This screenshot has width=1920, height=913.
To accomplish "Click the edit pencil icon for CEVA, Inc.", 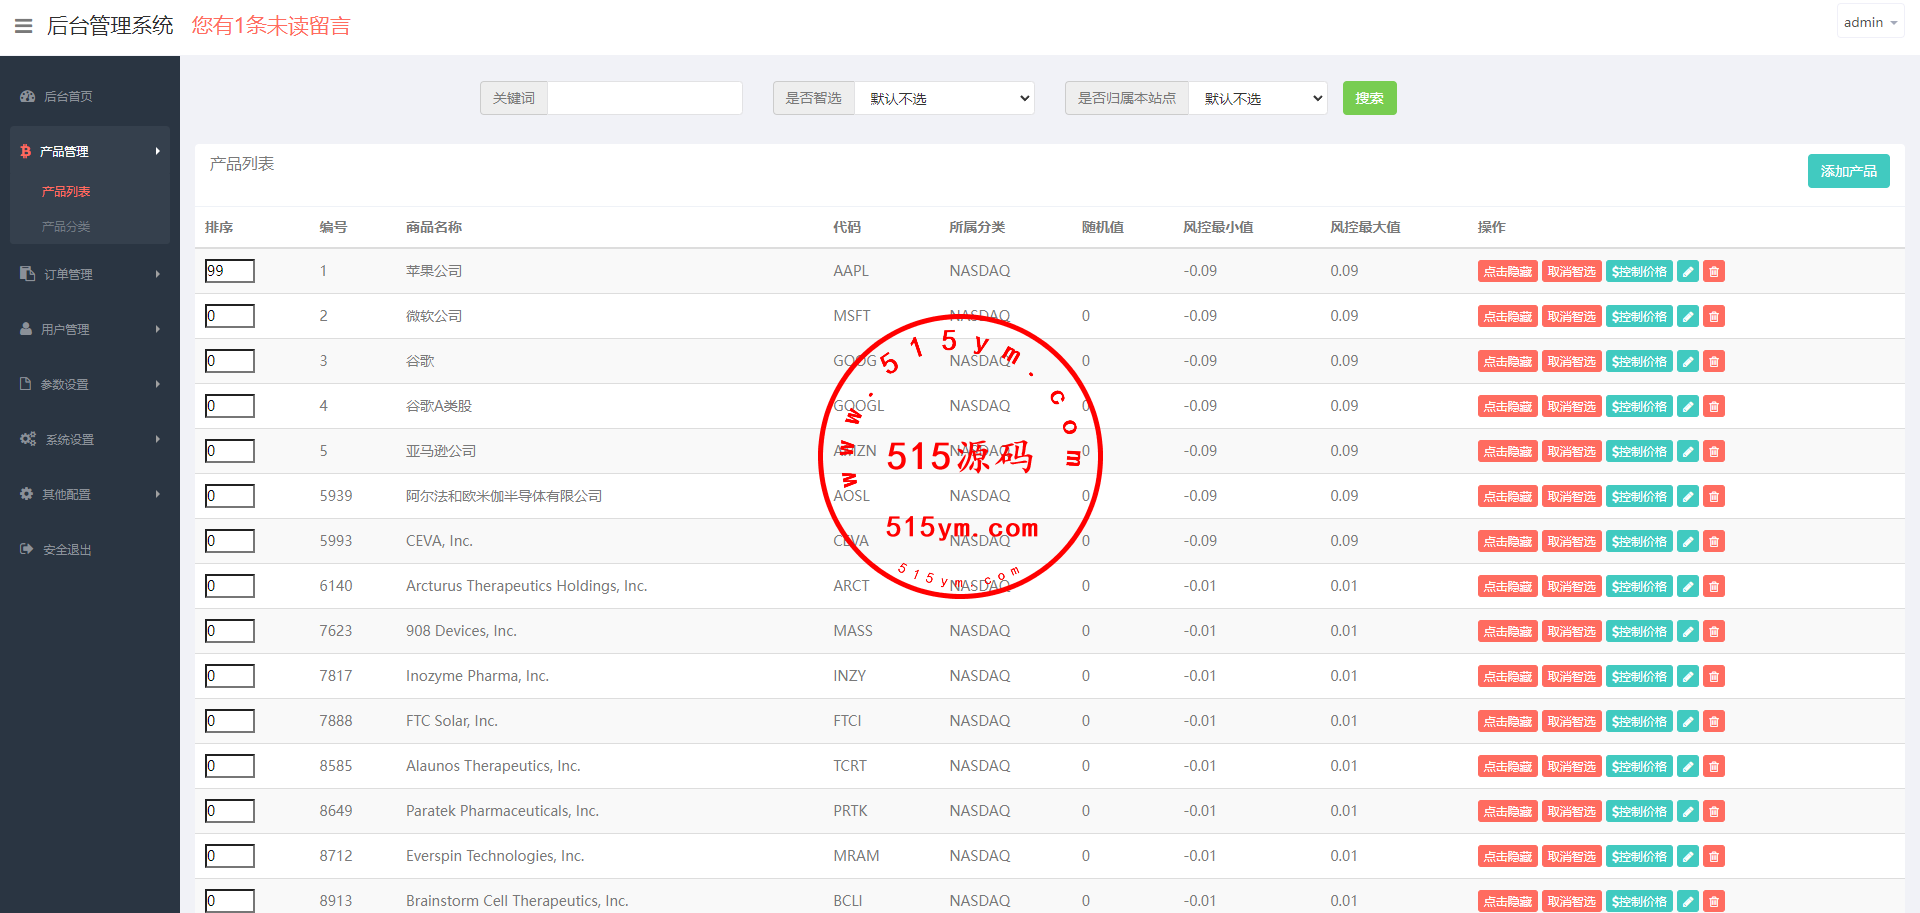I will click(1688, 541).
